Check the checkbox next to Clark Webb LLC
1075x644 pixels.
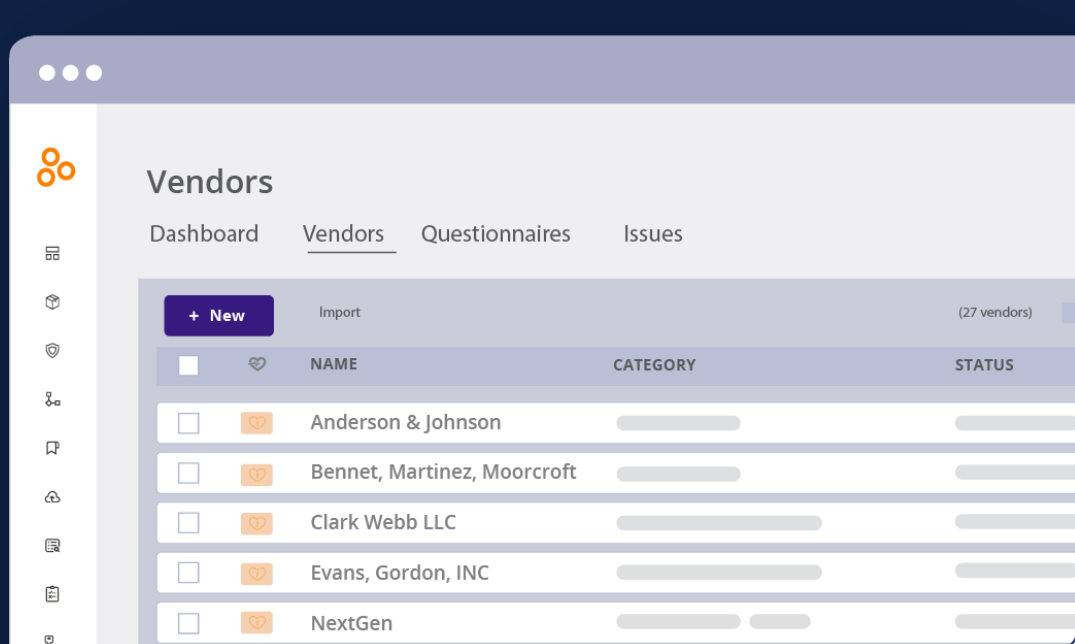pos(188,522)
